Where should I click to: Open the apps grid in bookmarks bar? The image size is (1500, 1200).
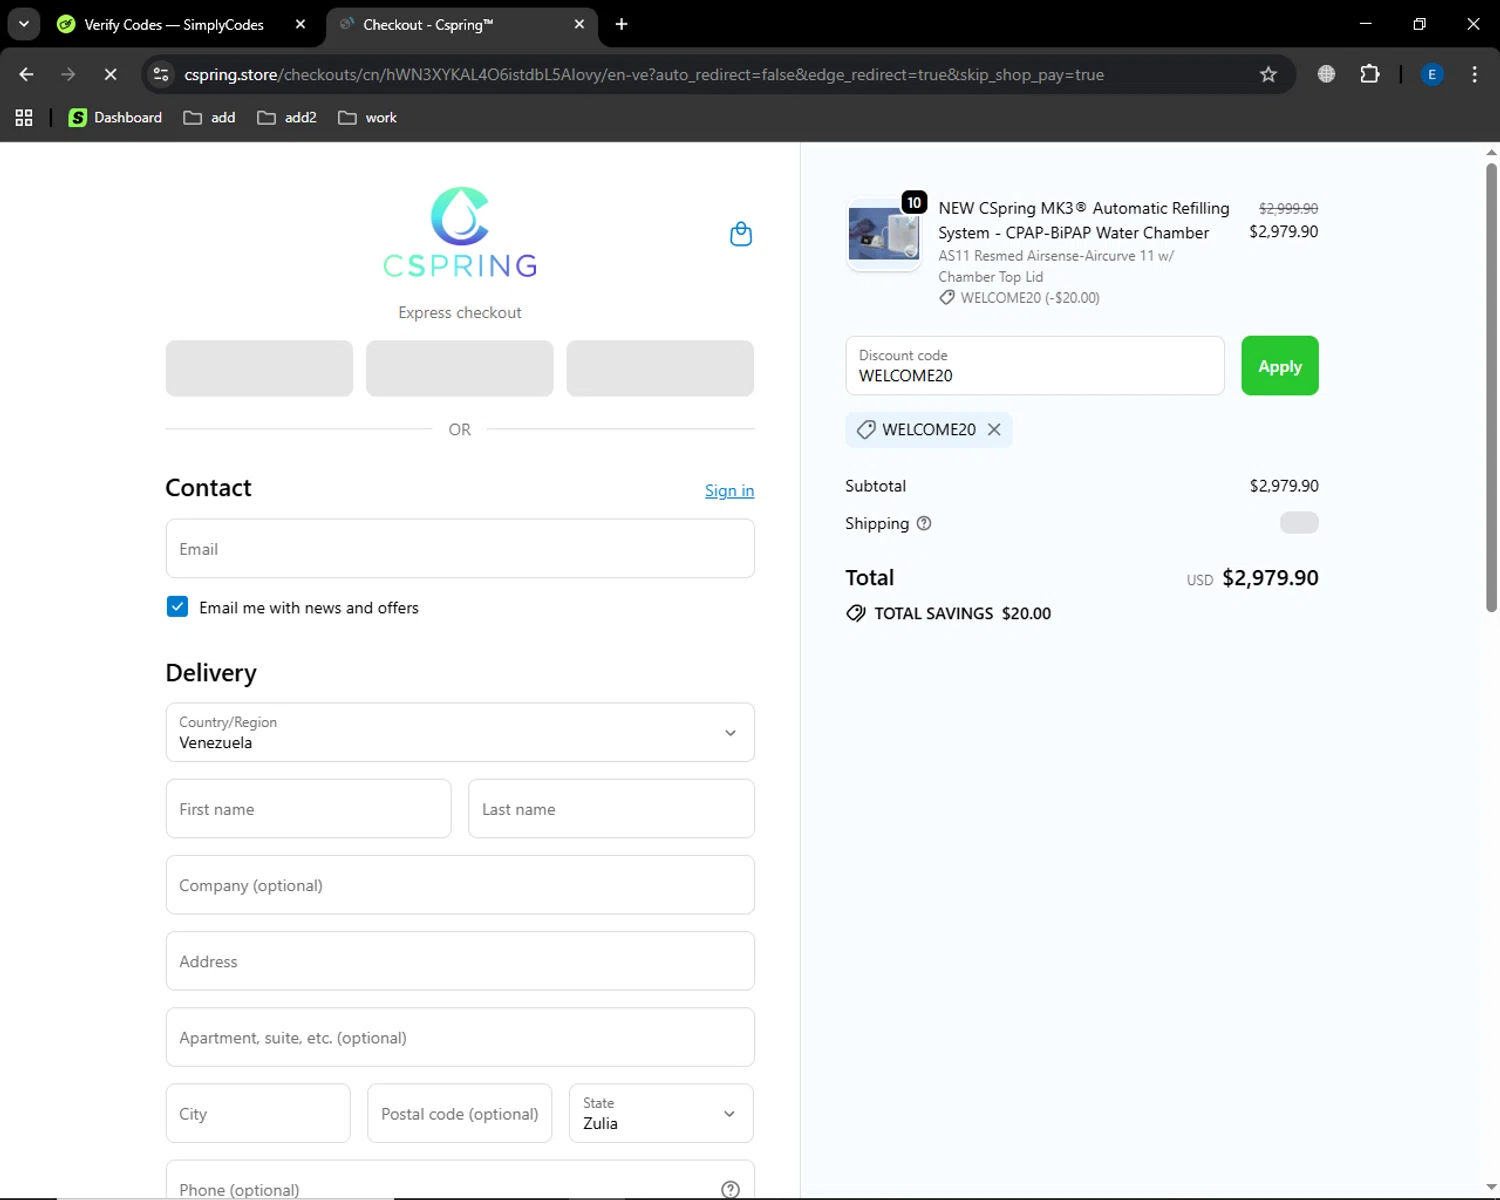tap(24, 118)
